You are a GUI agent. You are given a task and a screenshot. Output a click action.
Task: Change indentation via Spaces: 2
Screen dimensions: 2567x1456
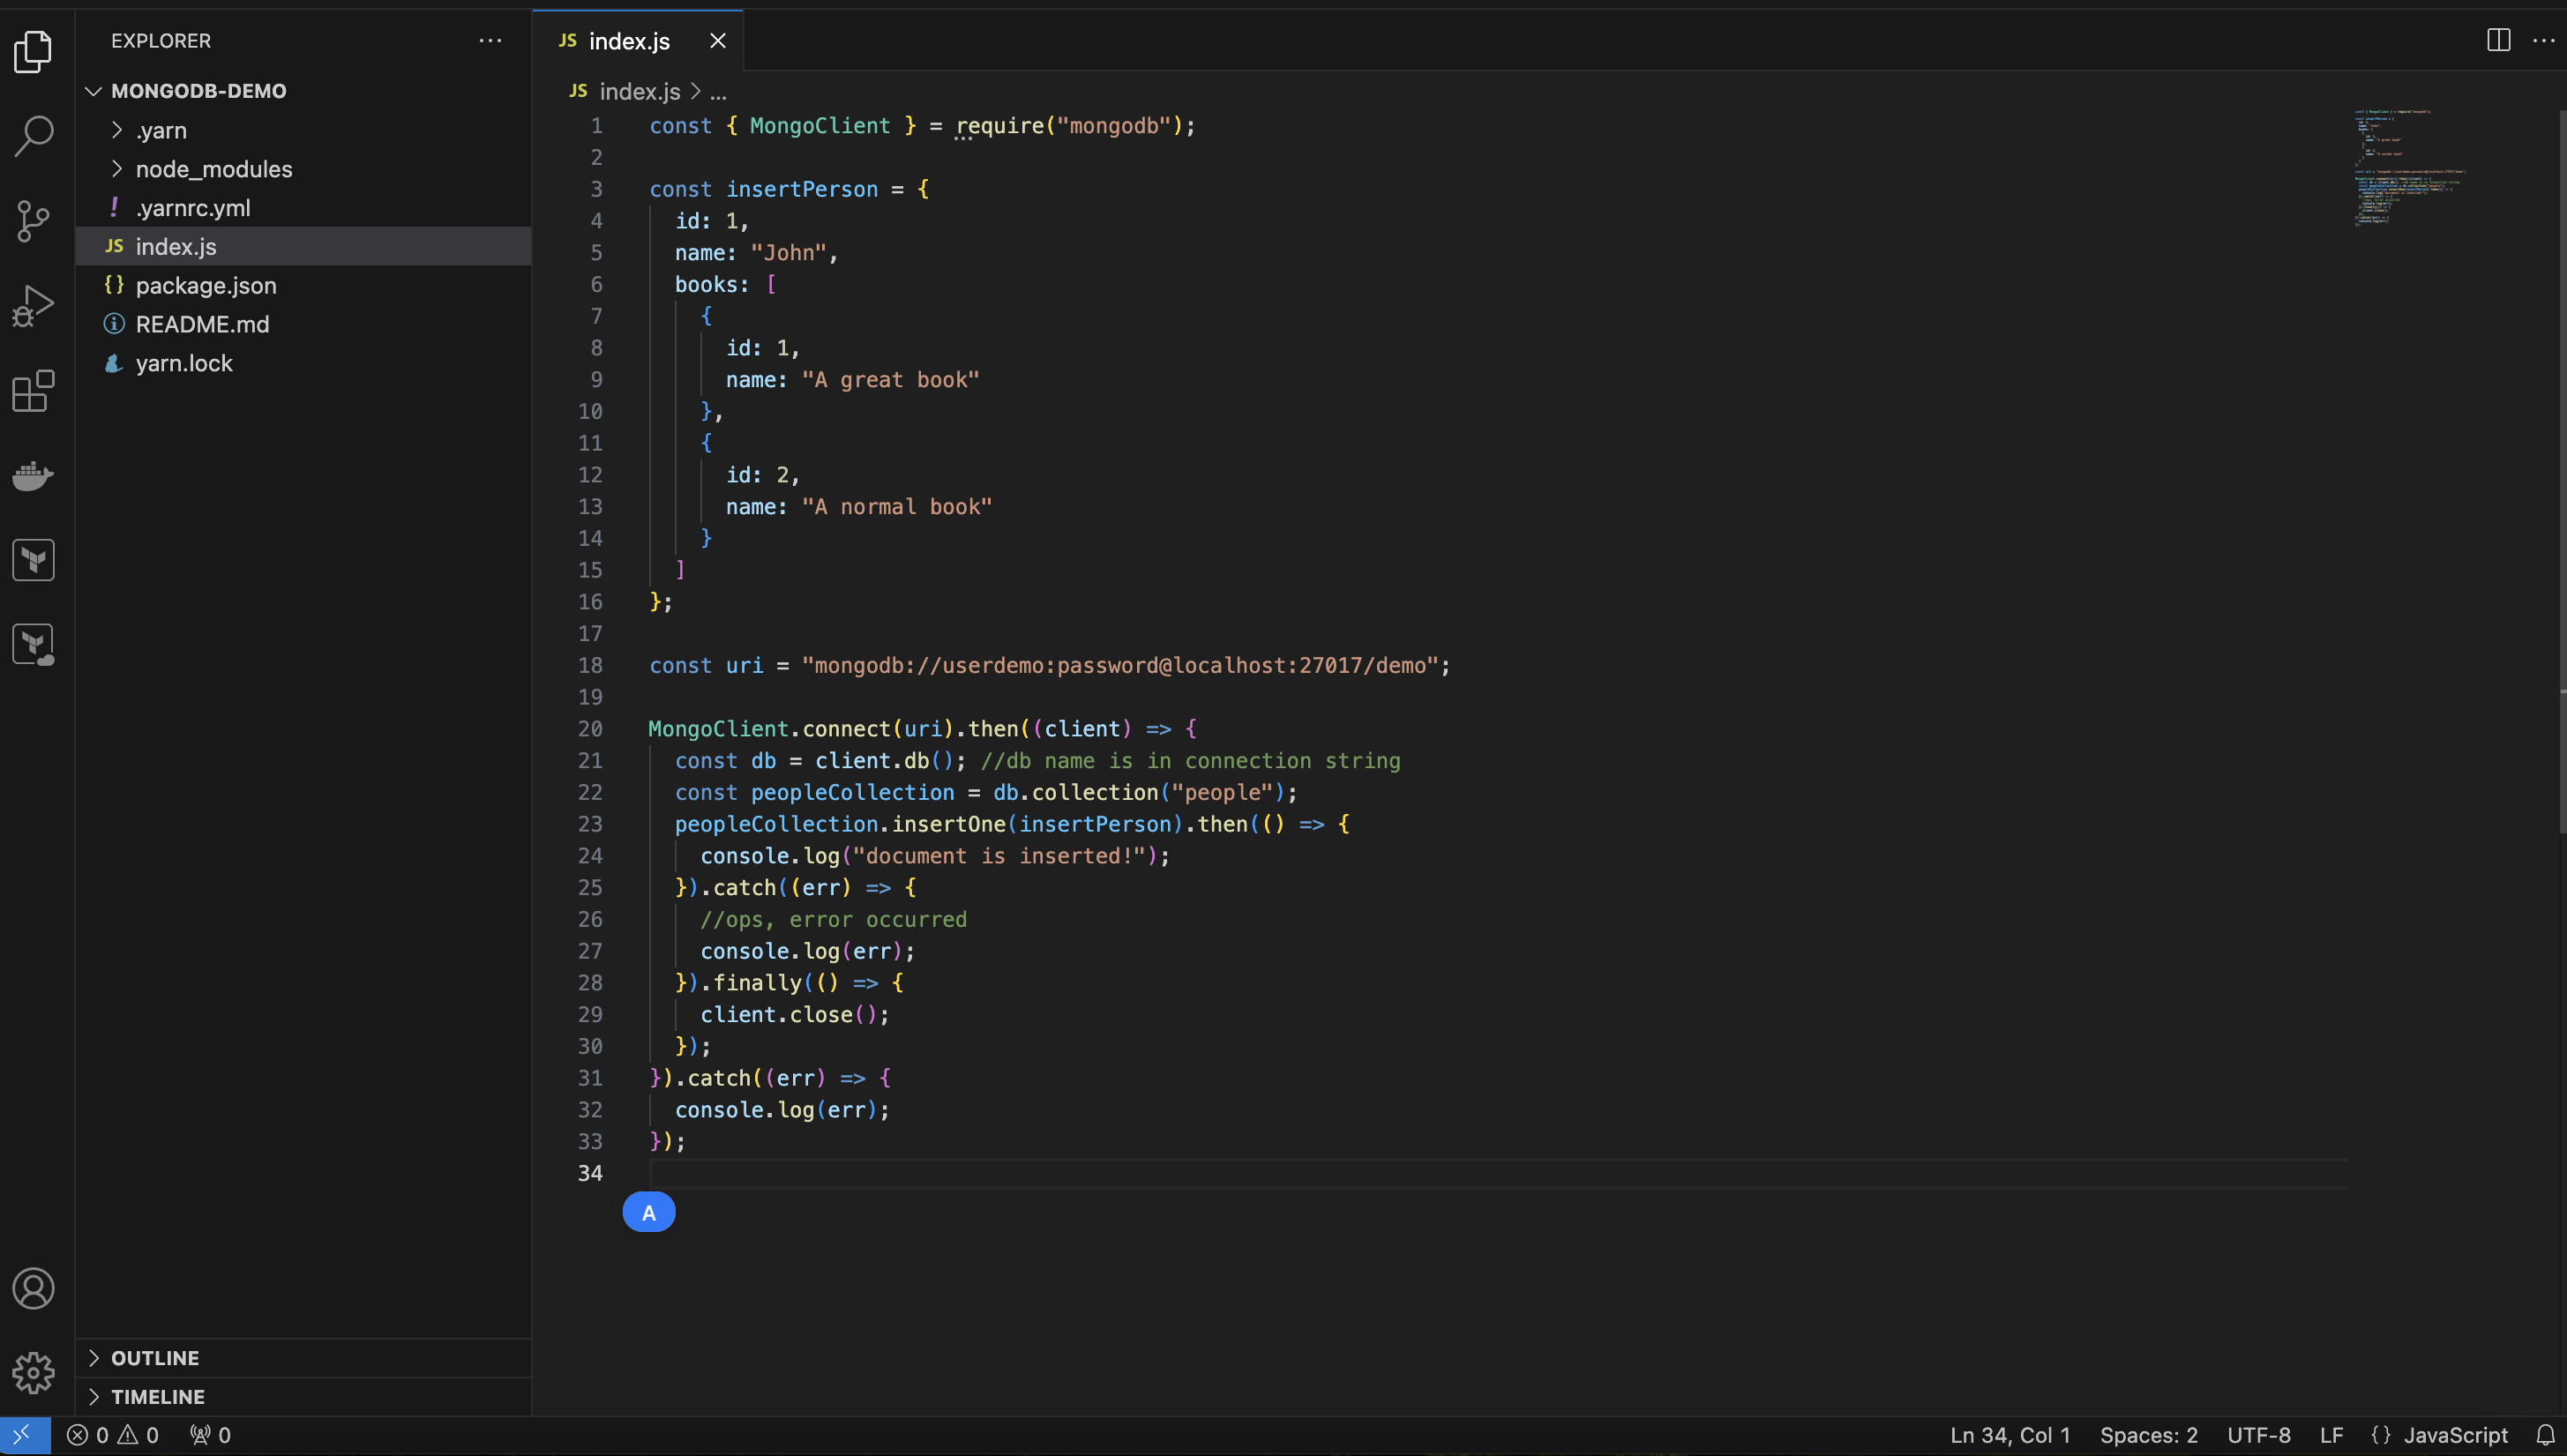point(2148,1435)
